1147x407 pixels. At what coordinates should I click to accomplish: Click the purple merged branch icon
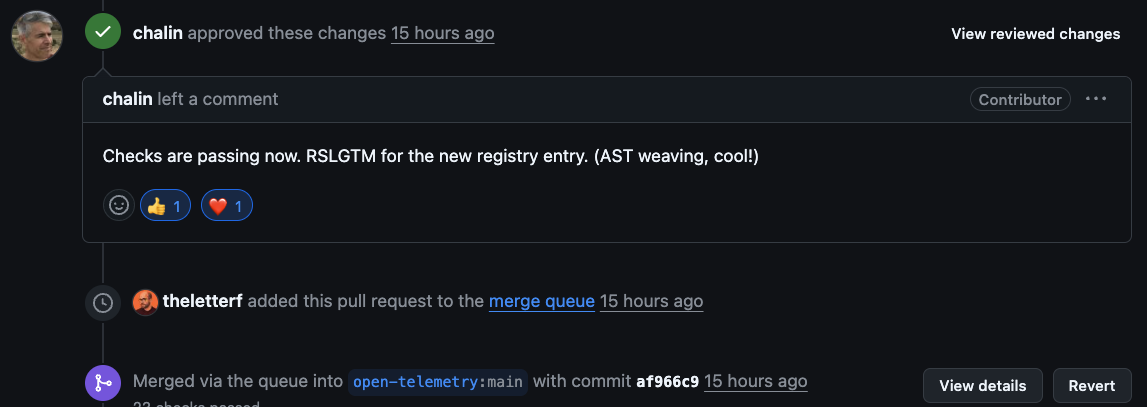pos(102,382)
